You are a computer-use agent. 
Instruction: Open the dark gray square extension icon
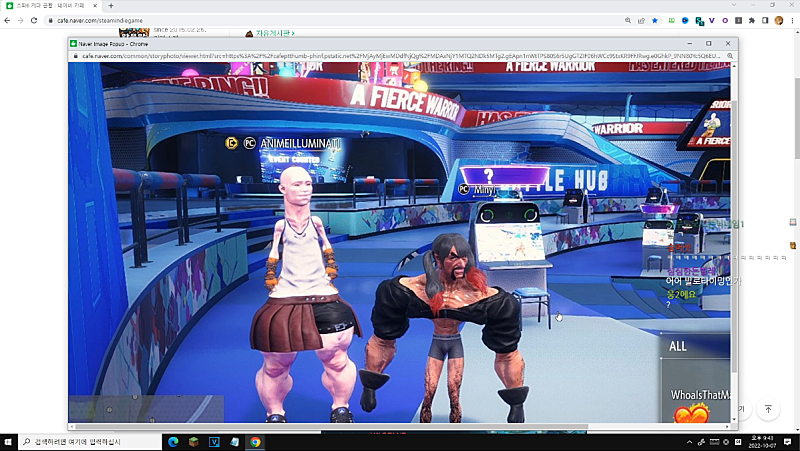(x=738, y=20)
